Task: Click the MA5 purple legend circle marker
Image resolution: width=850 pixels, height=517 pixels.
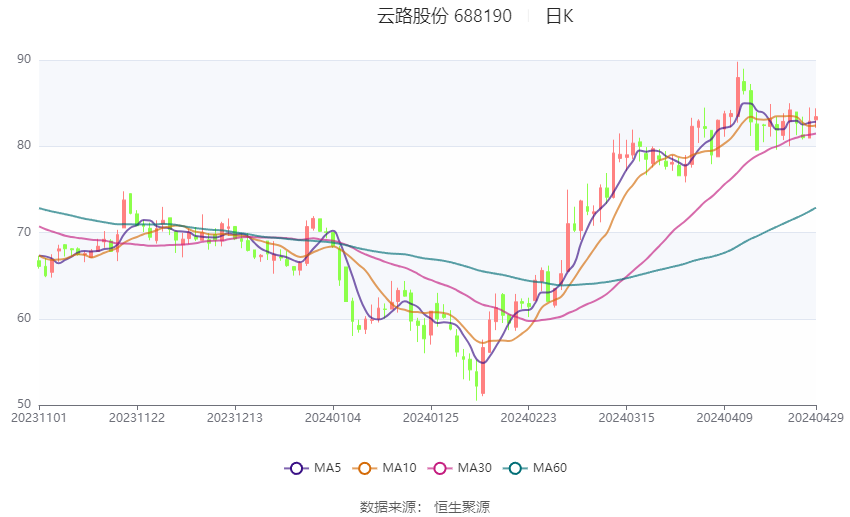Action: pyautogui.click(x=295, y=468)
